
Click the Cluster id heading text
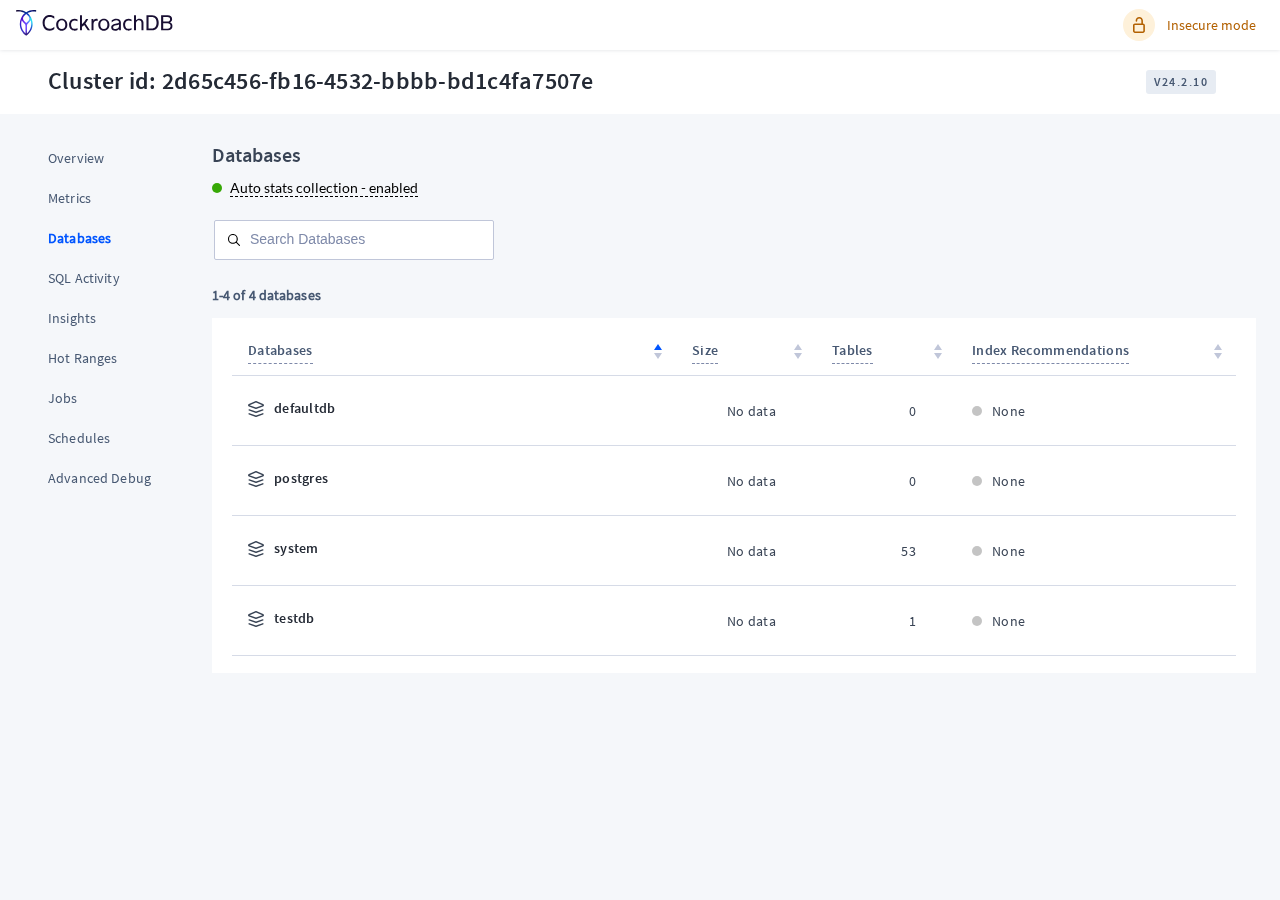click(x=320, y=81)
